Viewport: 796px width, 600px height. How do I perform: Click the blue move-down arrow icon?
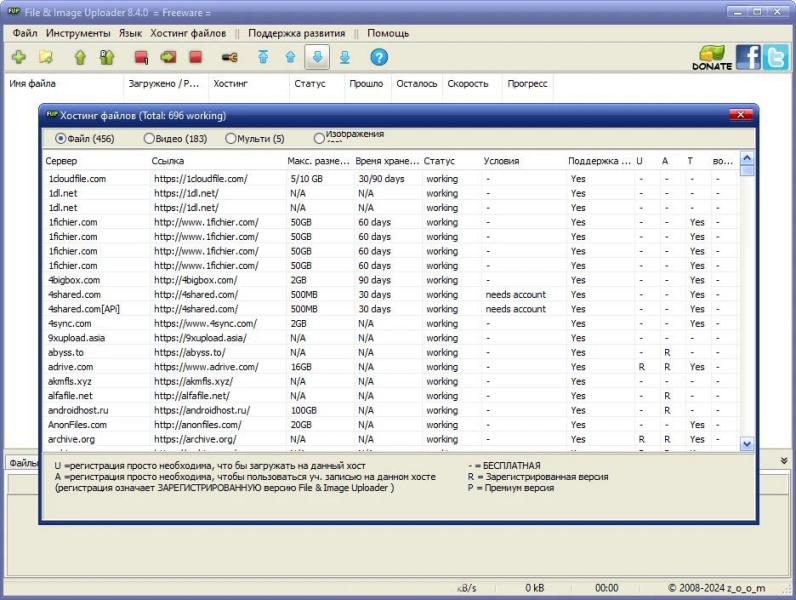click(317, 57)
